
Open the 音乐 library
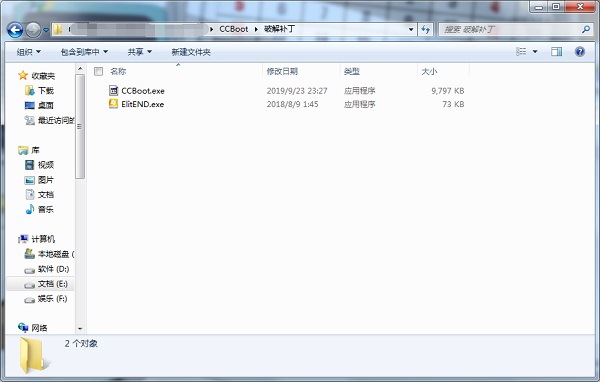(46, 209)
